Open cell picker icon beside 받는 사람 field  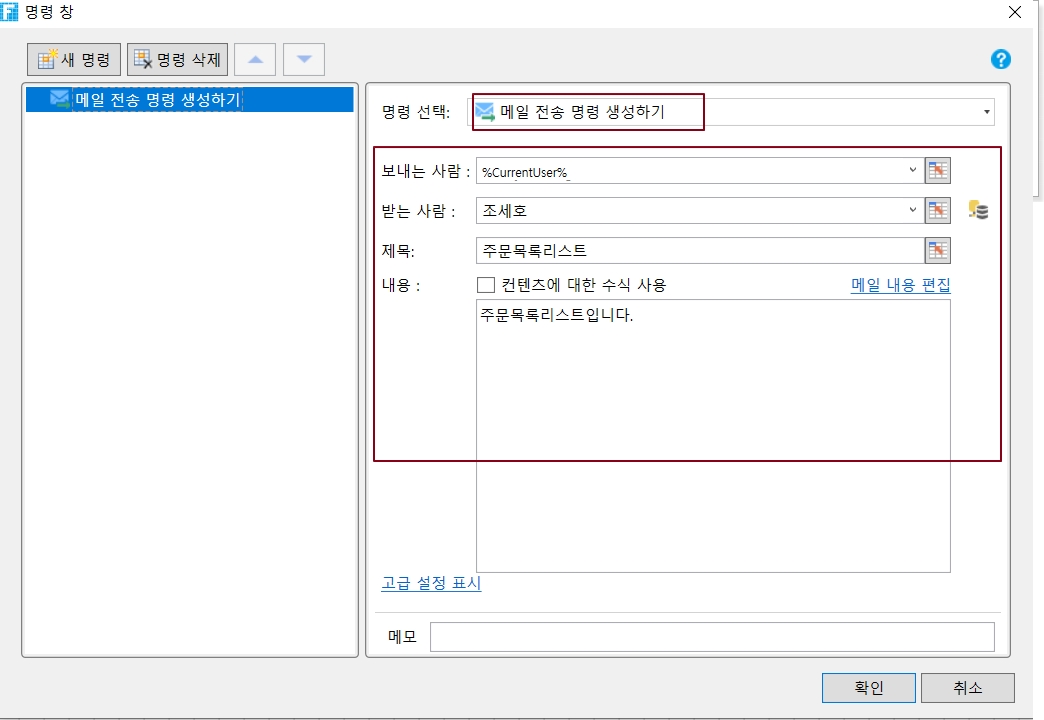click(x=937, y=210)
